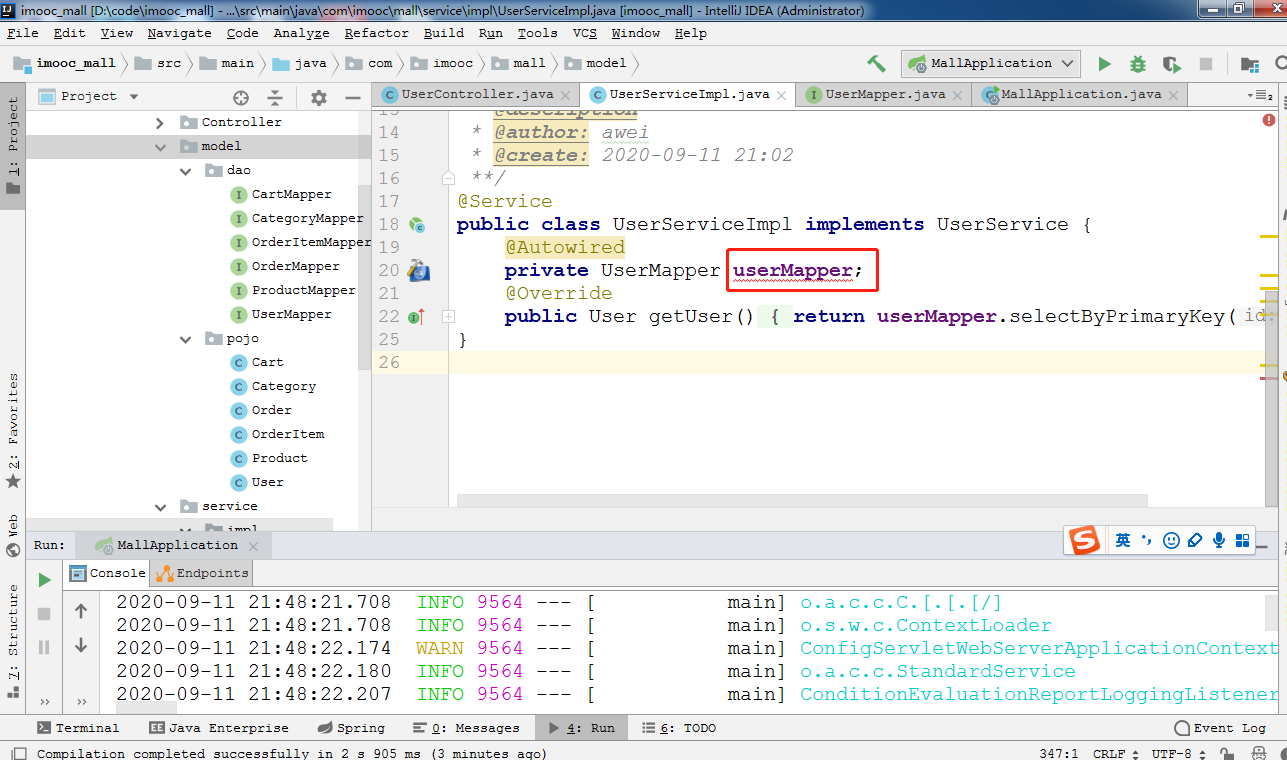Open the Java Enterprise tool window

click(x=219, y=728)
